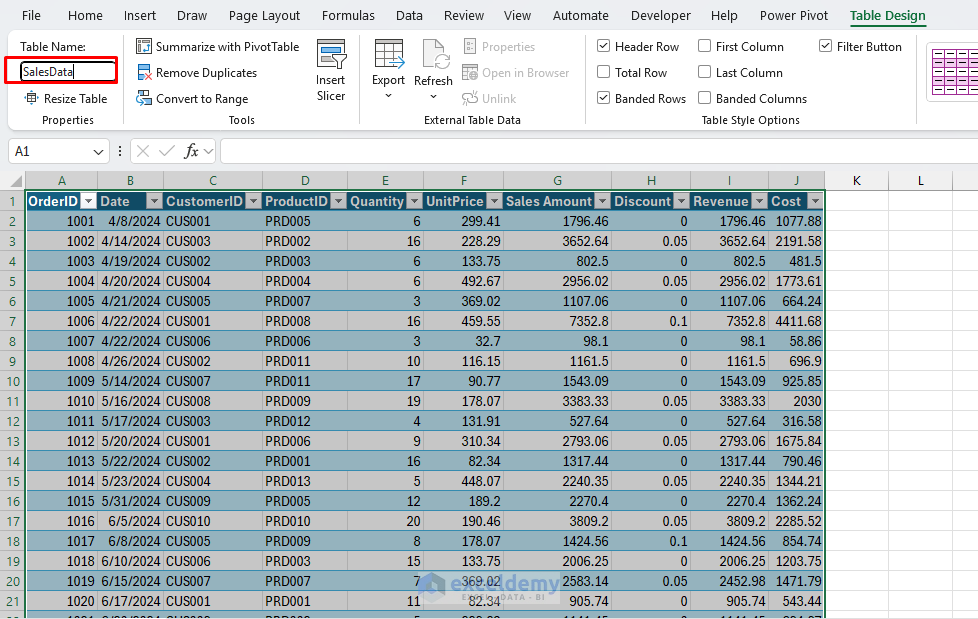Screen dimensions: 978x619
Task: Open the Date column filter dropdown
Action: 154,201
